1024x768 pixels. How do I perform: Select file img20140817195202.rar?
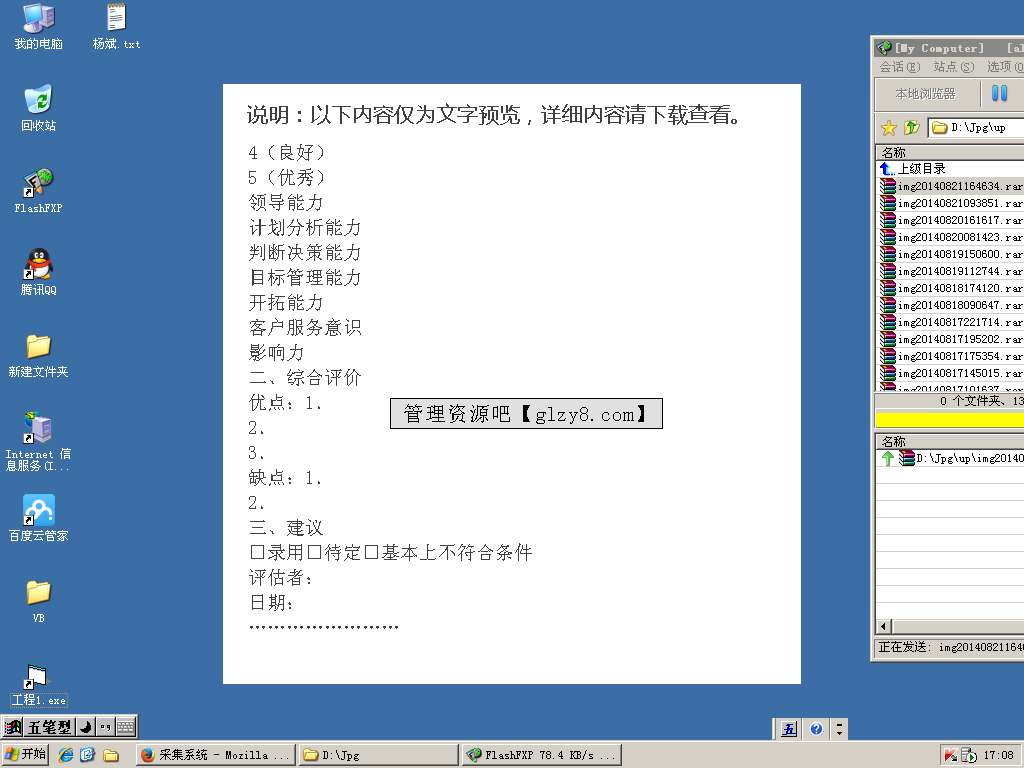coord(950,339)
